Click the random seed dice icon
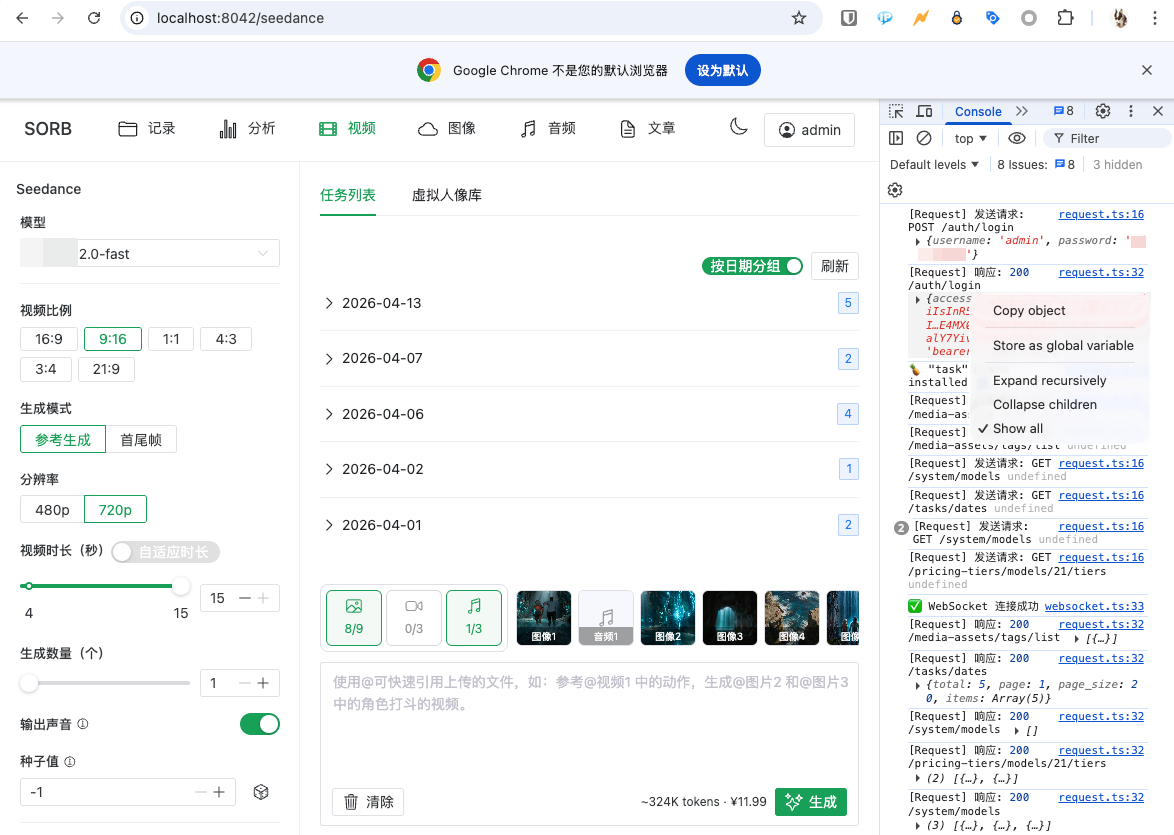 (x=261, y=792)
